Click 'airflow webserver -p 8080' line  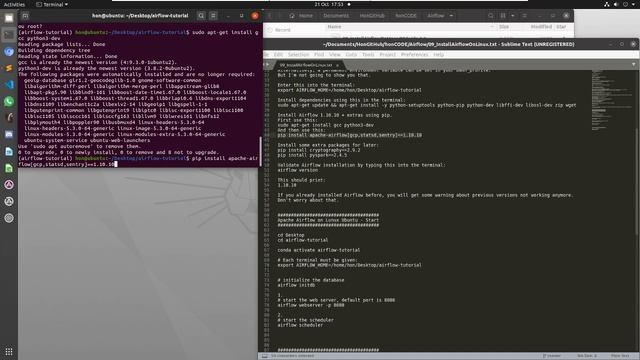point(311,305)
